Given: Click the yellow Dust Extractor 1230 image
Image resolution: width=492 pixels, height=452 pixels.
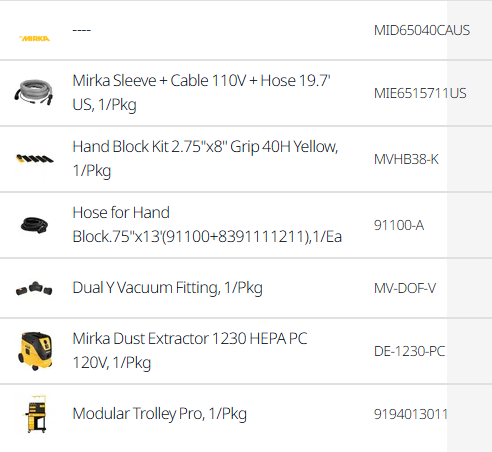Looking at the screenshot, I should pyautogui.click(x=35, y=351).
